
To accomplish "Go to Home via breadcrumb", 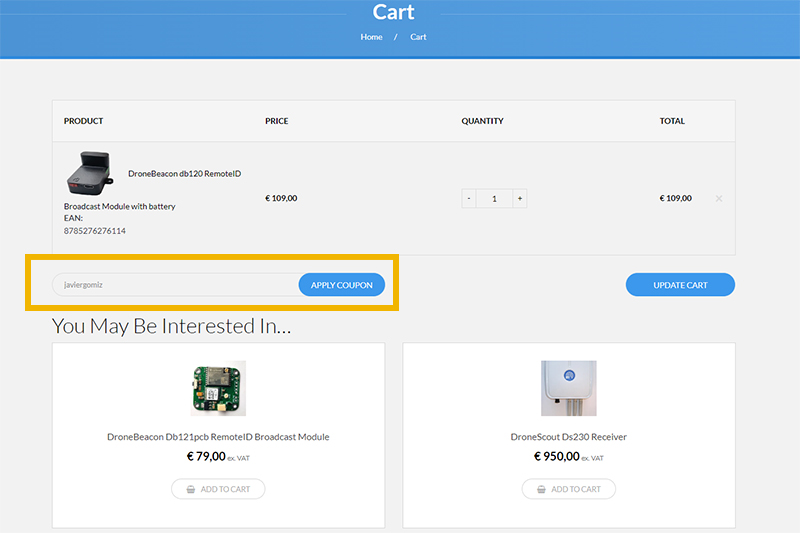I will point(371,37).
